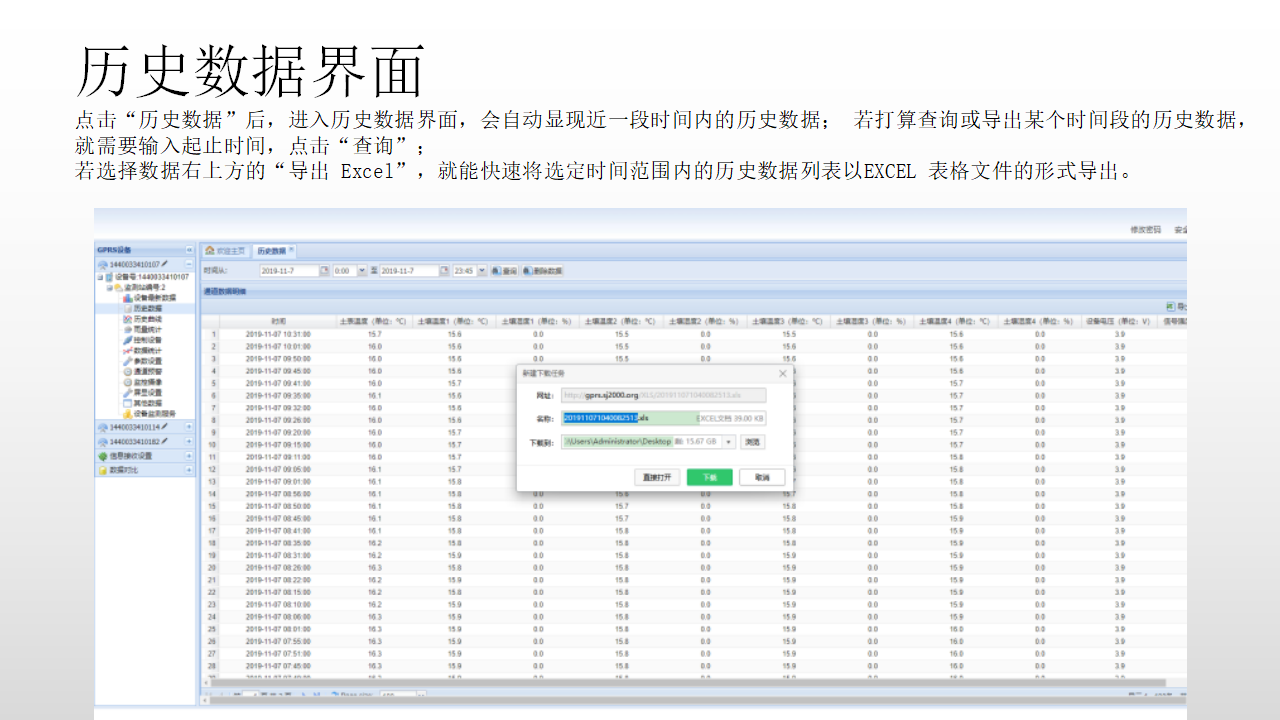Click the edit pencil beside device 1440033410114
1280x720 pixels.
tap(164, 427)
